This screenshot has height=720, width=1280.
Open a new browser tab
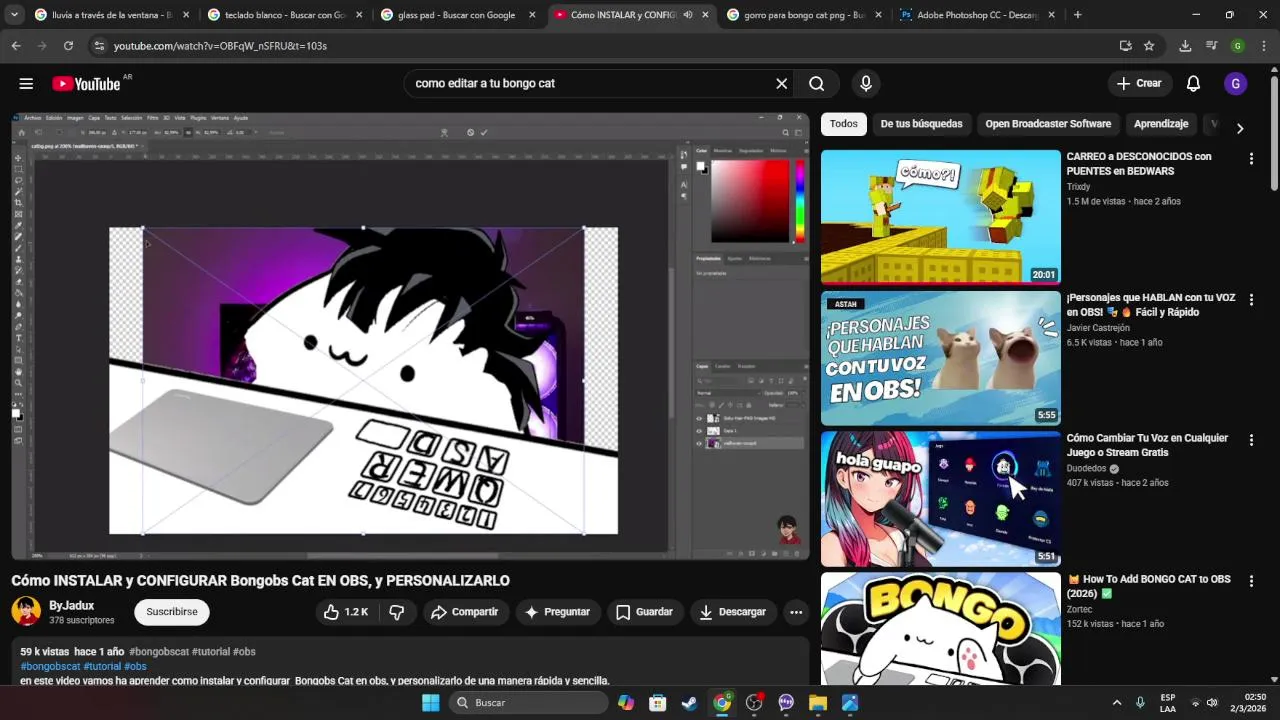[x=1077, y=15]
